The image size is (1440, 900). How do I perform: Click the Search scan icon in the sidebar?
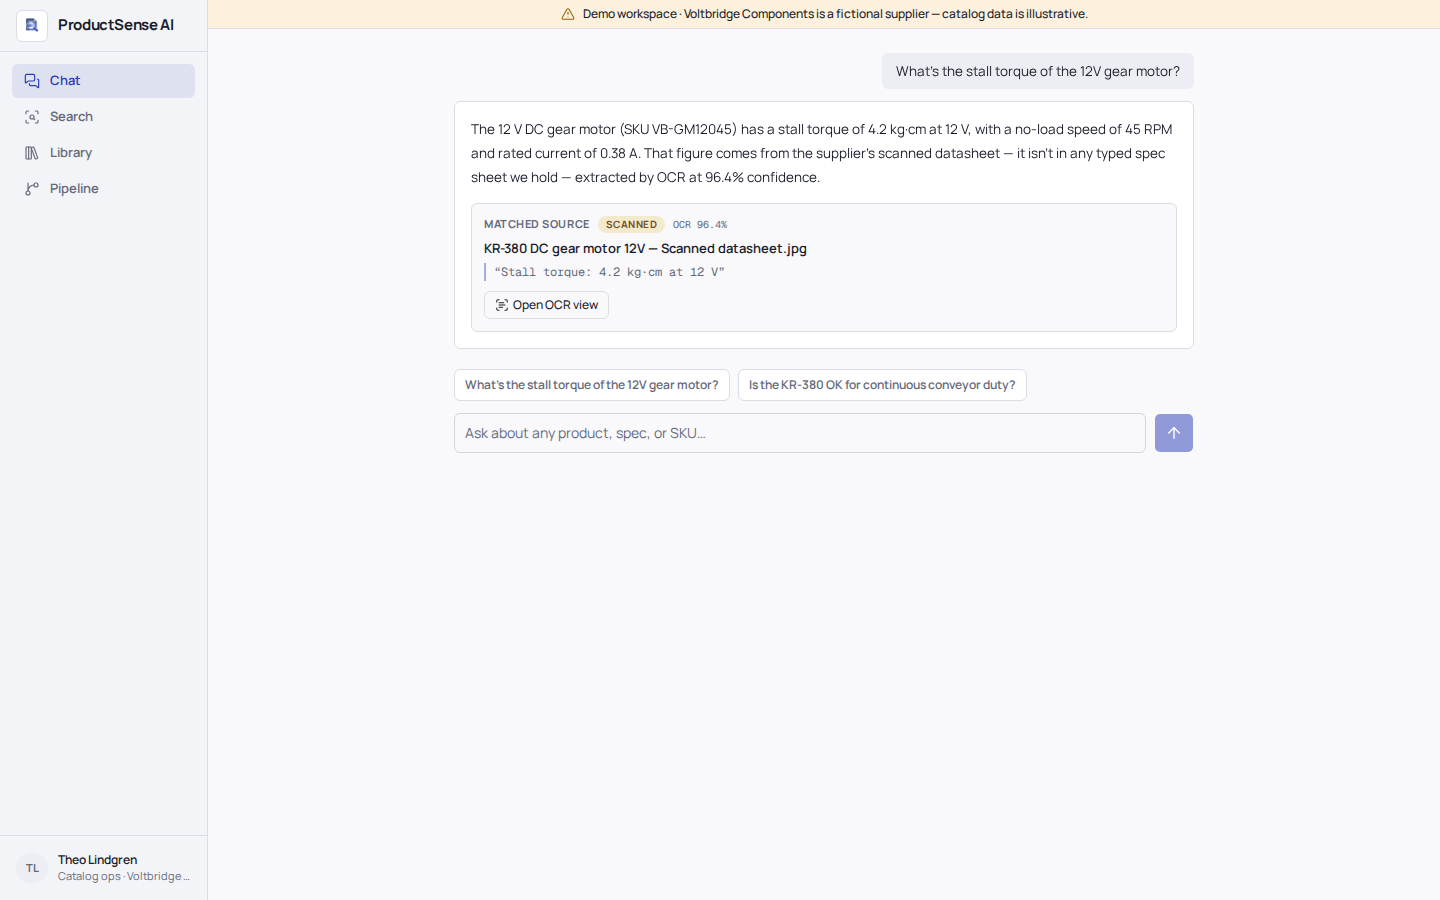[x=32, y=117]
